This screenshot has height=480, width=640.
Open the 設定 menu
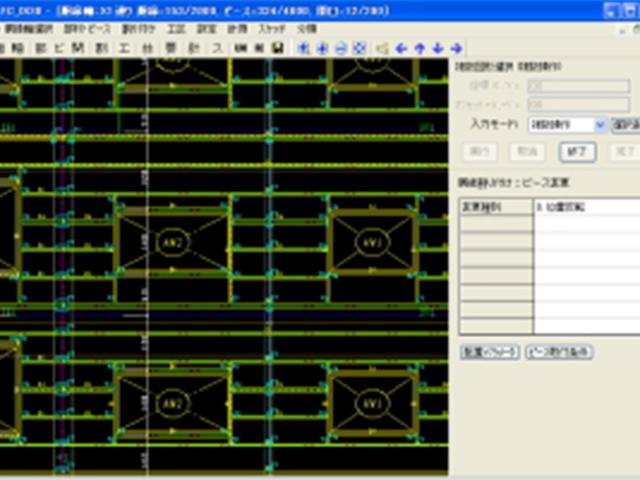click(207, 29)
